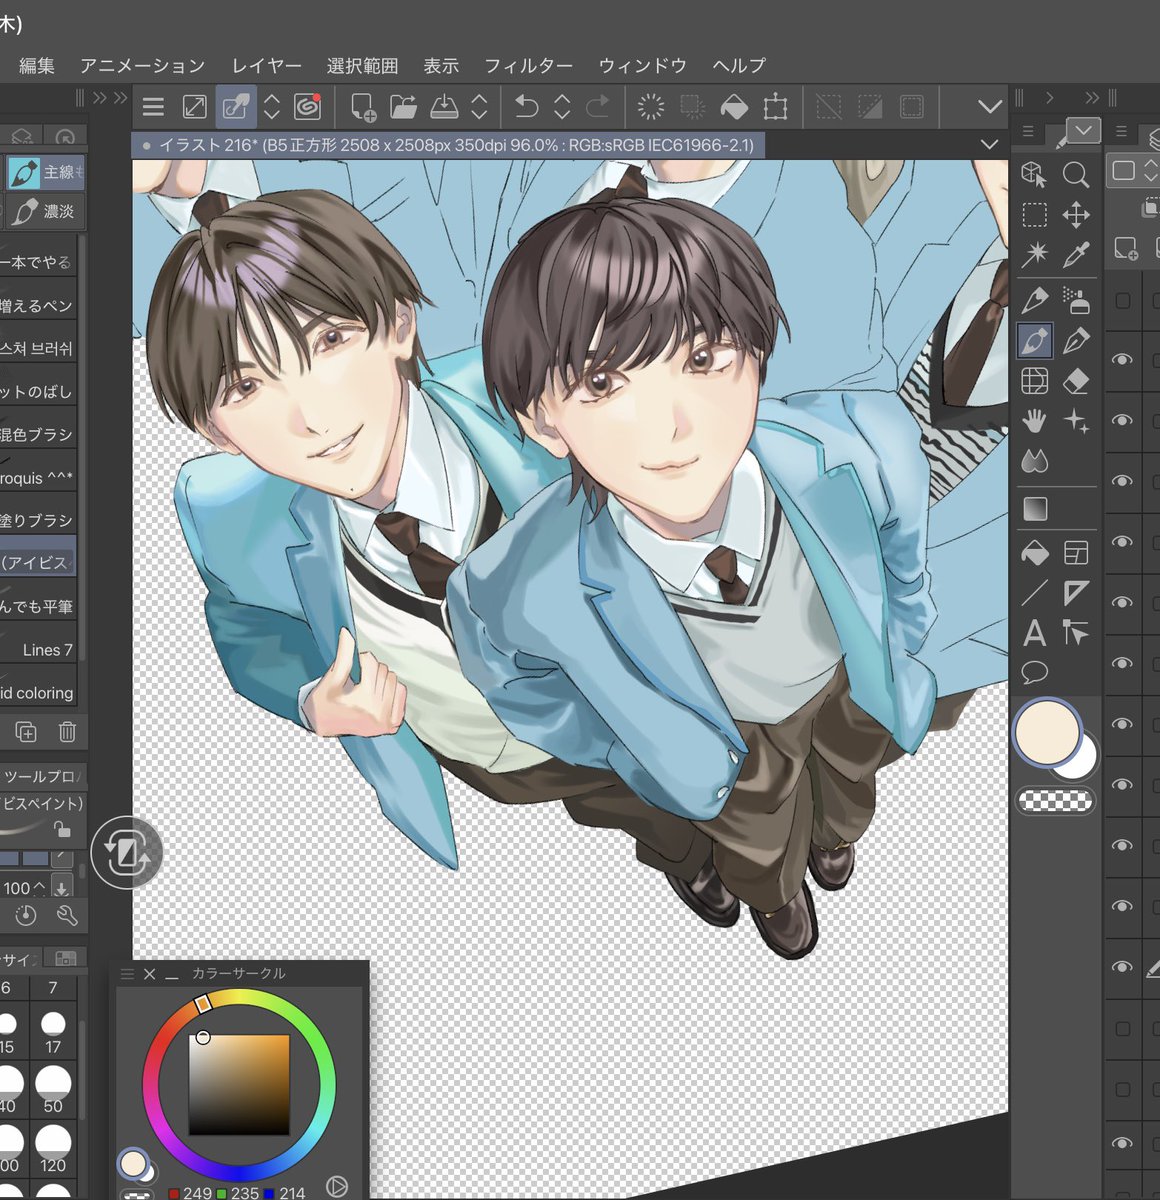Select the Auto select magic wand tool

(x=1034, y=254)
